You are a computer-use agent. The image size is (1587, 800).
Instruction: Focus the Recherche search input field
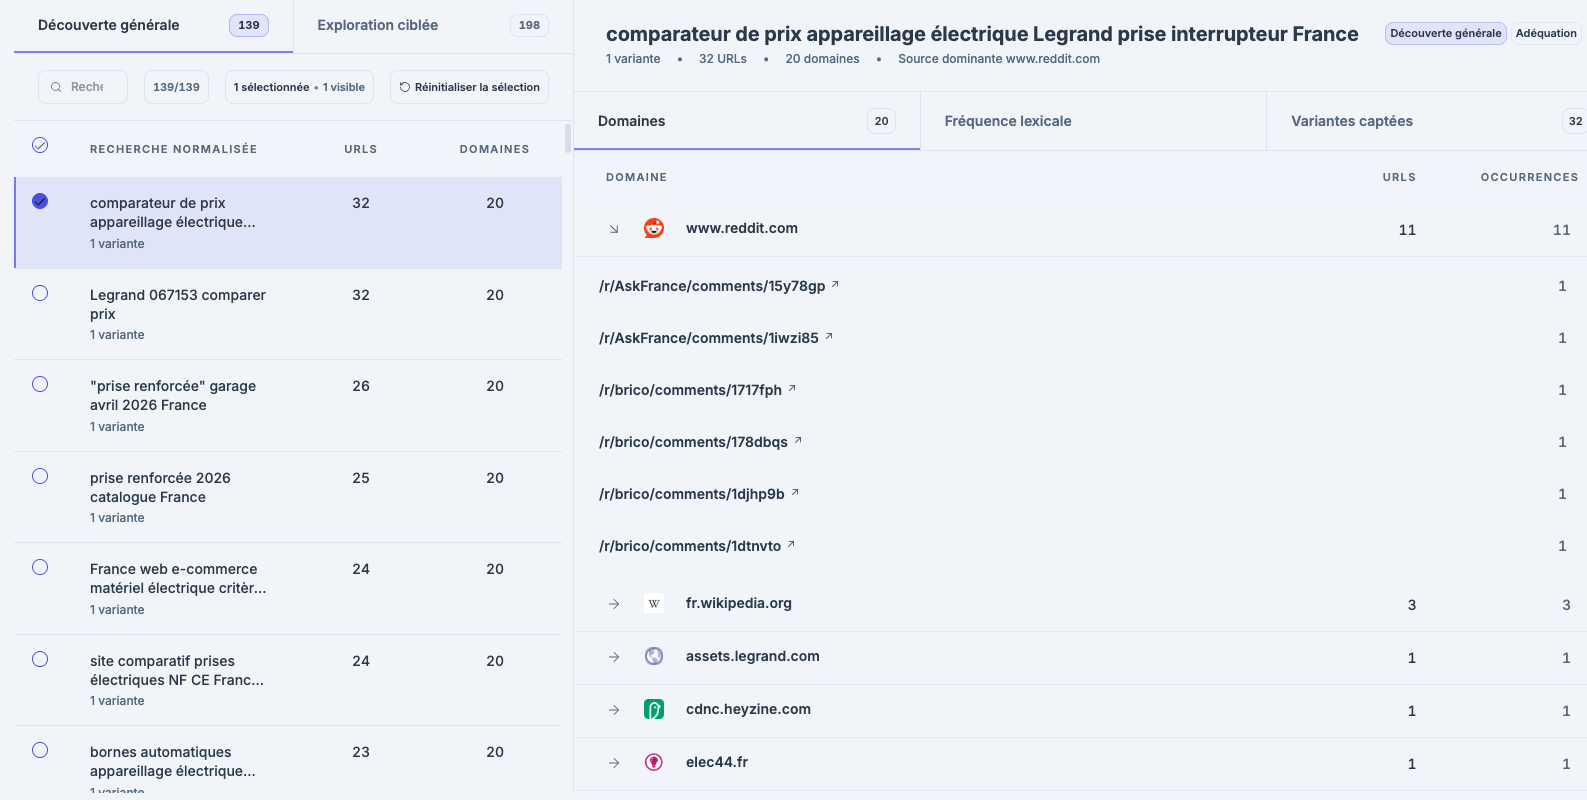point(83,87)
